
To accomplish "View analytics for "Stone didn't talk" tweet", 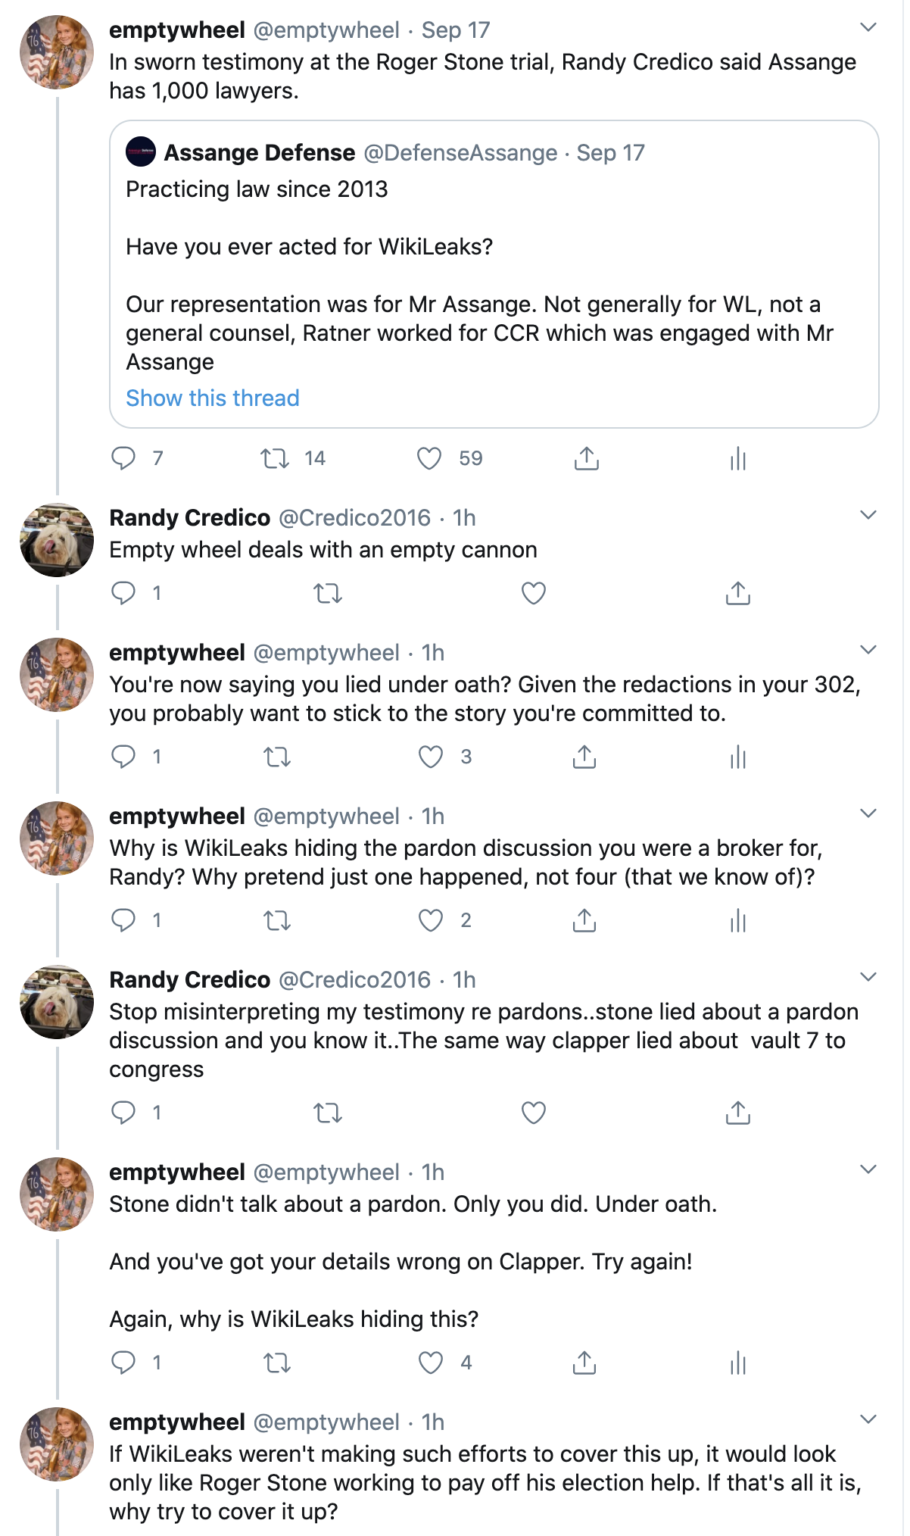I will click(738, 1363).
